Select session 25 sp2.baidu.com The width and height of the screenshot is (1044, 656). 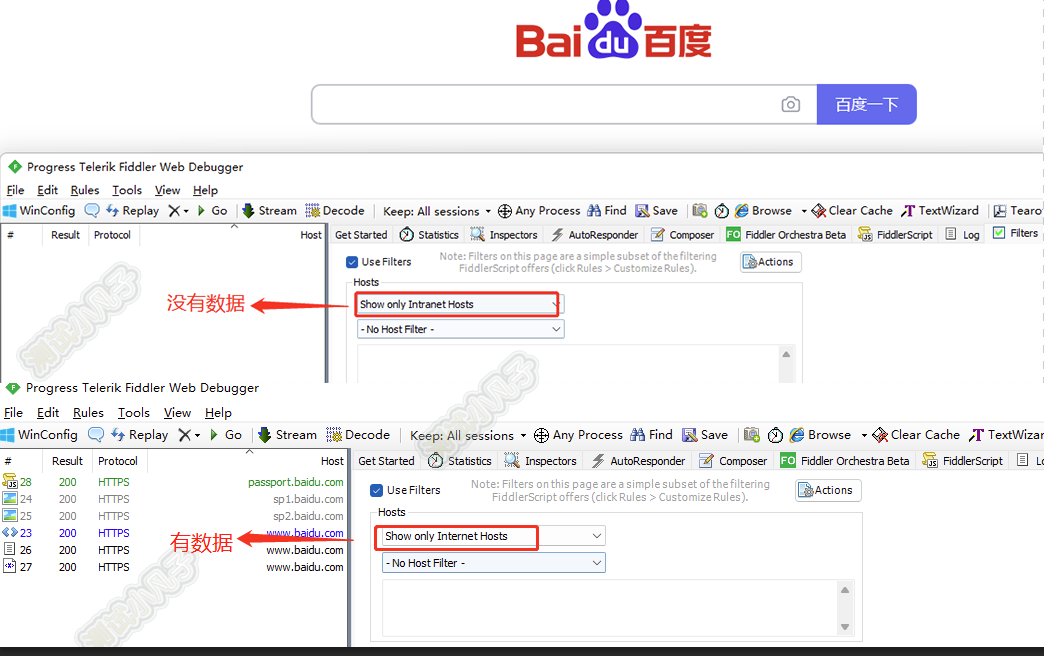pyautogui.click(x=173, y=515)
